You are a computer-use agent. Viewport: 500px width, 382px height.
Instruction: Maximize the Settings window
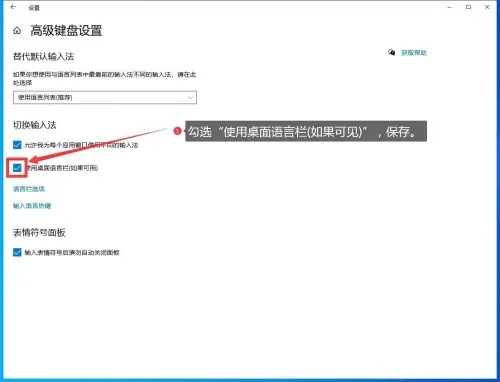coord(468,7)
